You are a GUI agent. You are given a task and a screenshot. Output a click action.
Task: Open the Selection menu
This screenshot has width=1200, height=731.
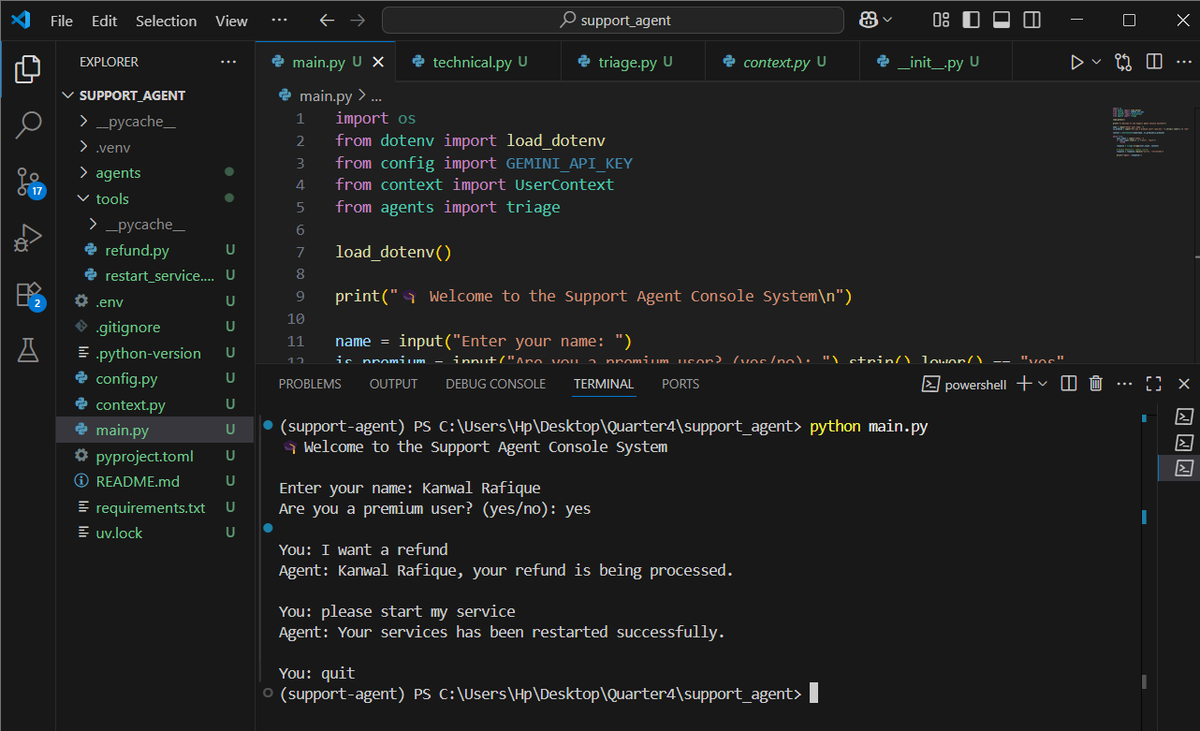point(166,20)
